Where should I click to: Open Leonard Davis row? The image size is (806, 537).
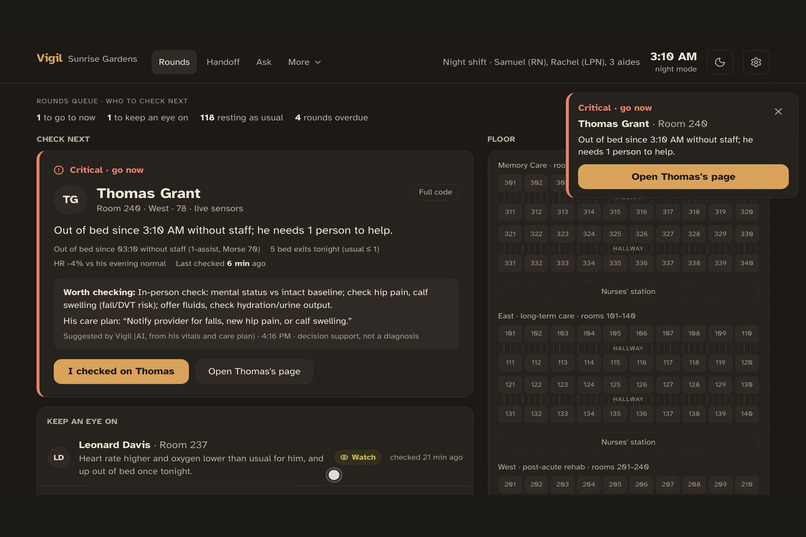click(x=255, y=458)
